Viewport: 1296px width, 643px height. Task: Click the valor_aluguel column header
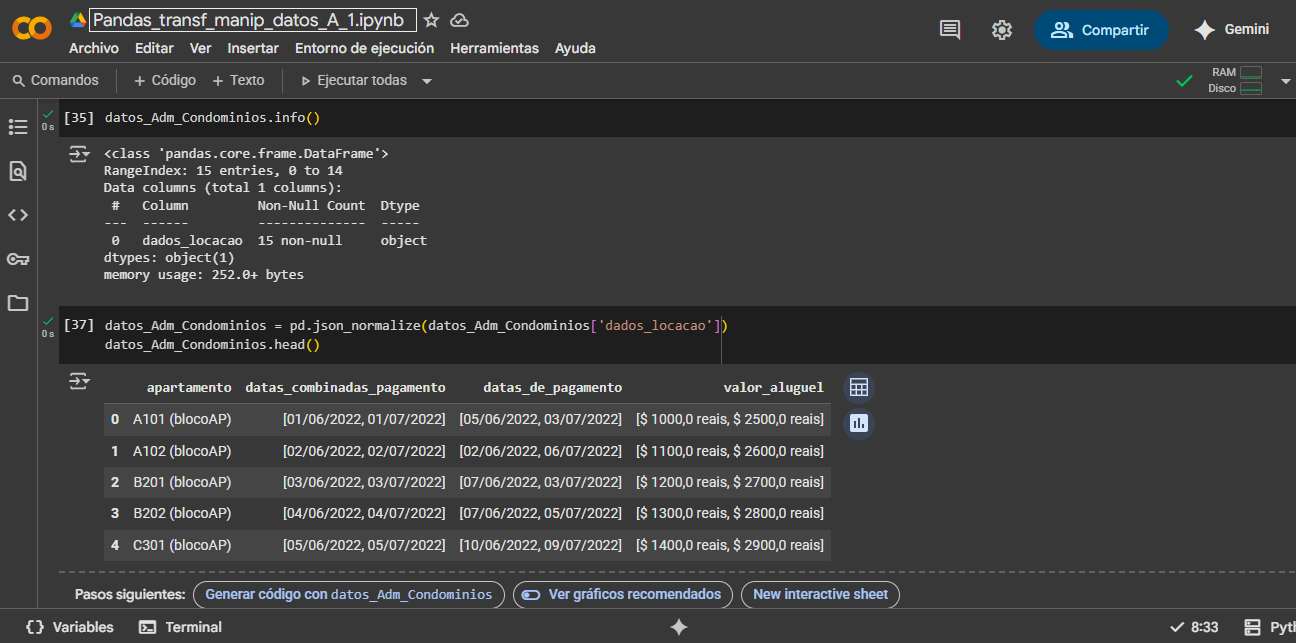[x=773, y=387]
